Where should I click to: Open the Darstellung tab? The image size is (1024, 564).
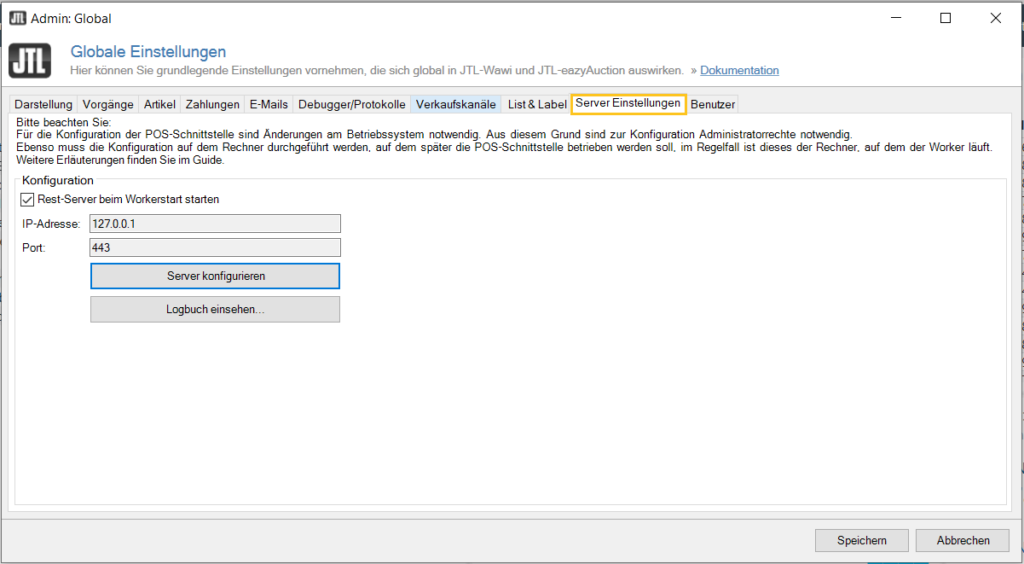click(x=43, y=104)
